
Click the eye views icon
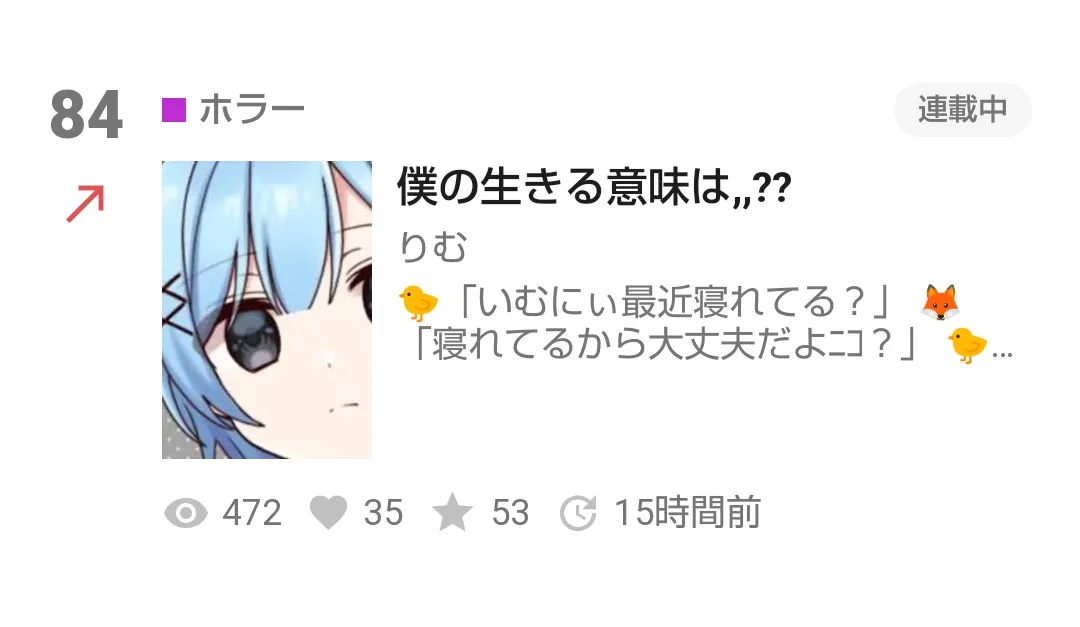[186, 513]
